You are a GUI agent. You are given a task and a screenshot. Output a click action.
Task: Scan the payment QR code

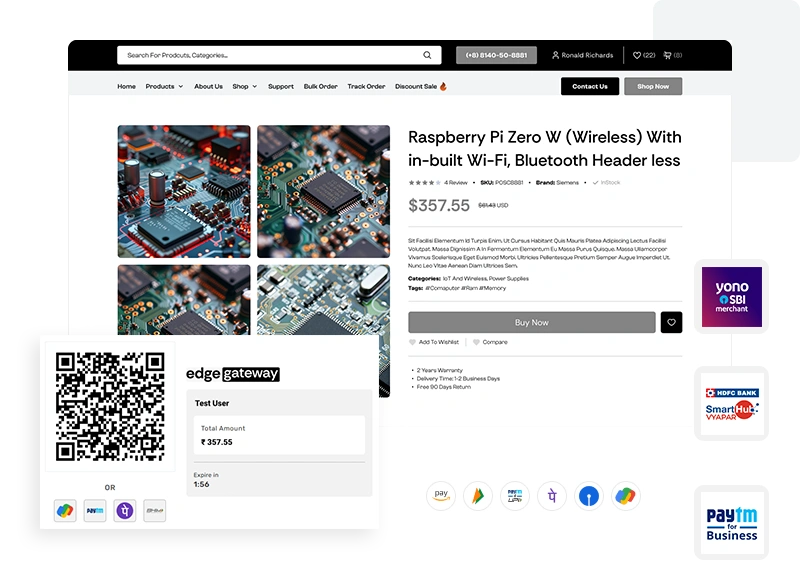click(x=110, y=406)
